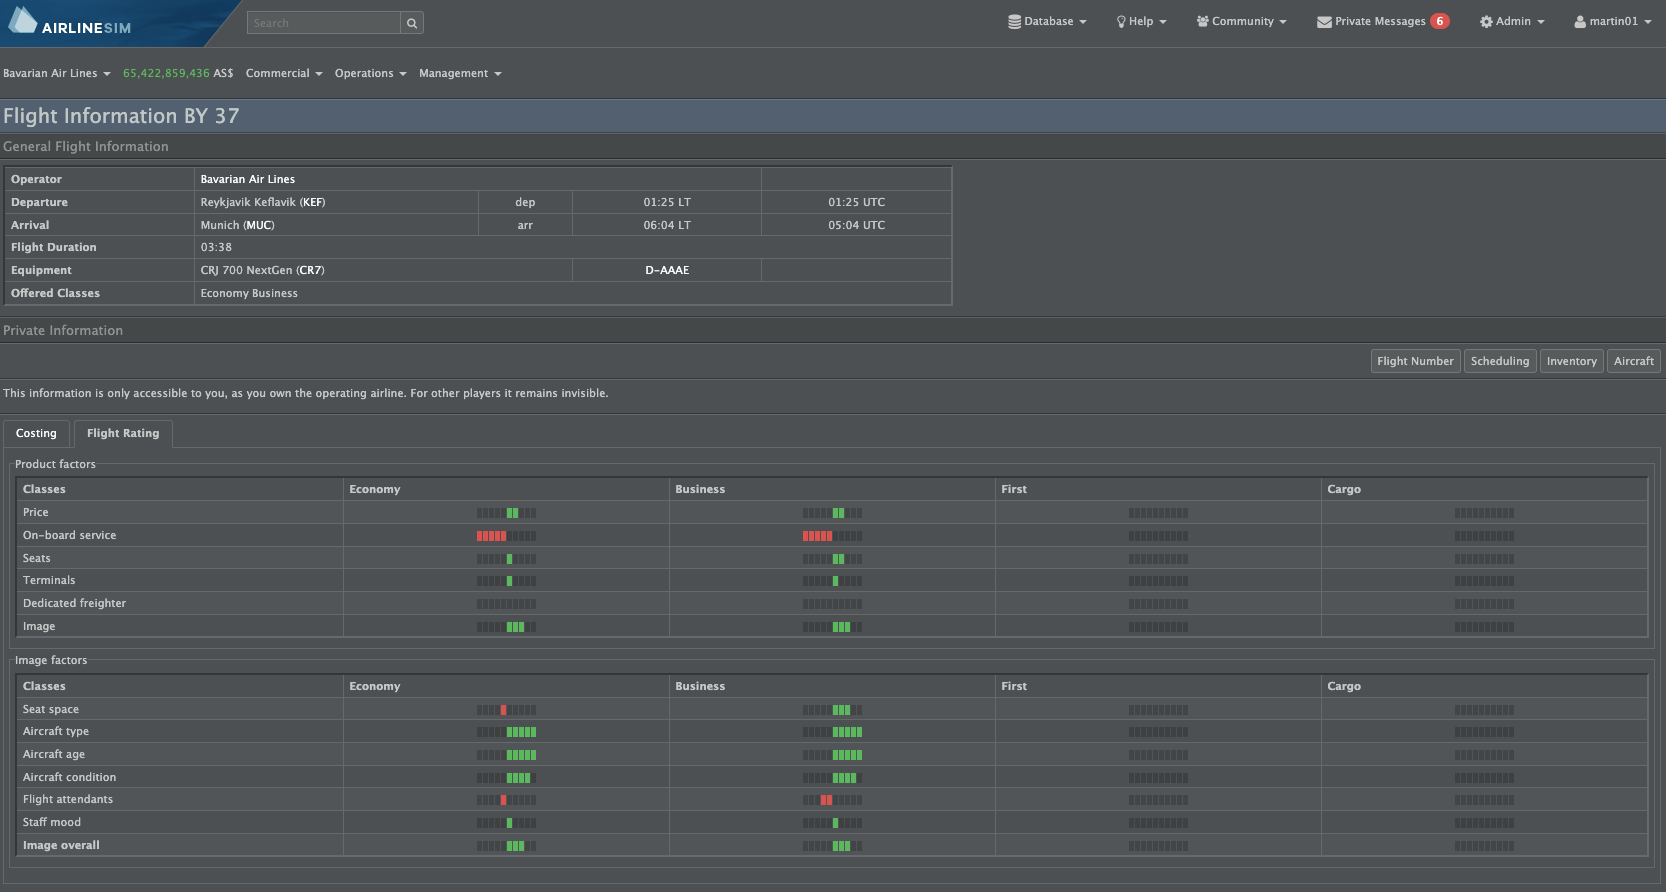Open the Commercial dropdown menu
This screenshot has width=1666, height=892.
click(284, 74)
